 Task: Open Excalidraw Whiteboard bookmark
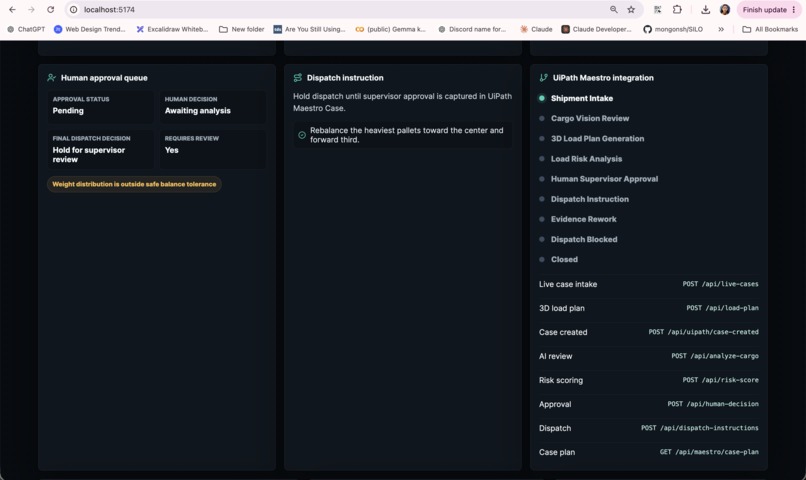click(x=172, y=29)
